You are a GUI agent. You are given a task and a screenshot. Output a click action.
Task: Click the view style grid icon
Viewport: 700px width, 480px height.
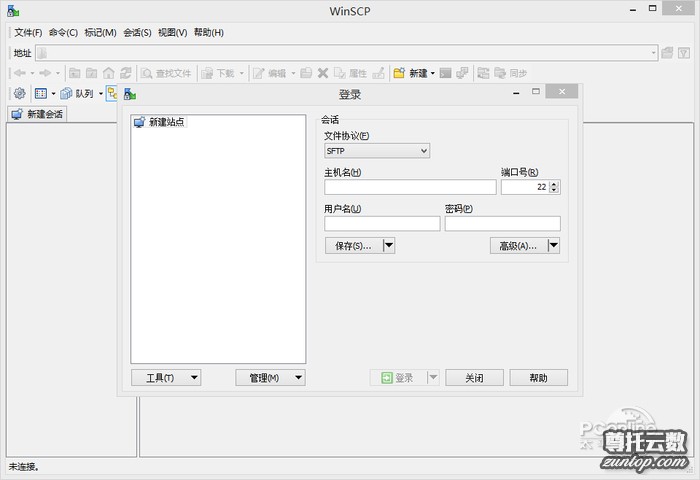[41, 93]
